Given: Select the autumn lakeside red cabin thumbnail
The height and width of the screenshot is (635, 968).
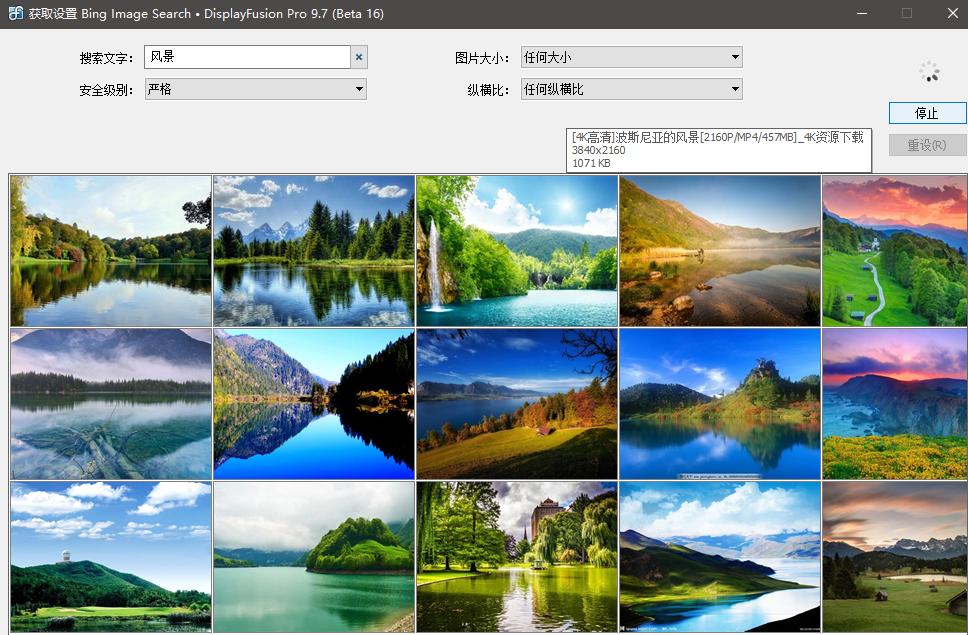Looking at the screenshot, I should coord(515,403).
